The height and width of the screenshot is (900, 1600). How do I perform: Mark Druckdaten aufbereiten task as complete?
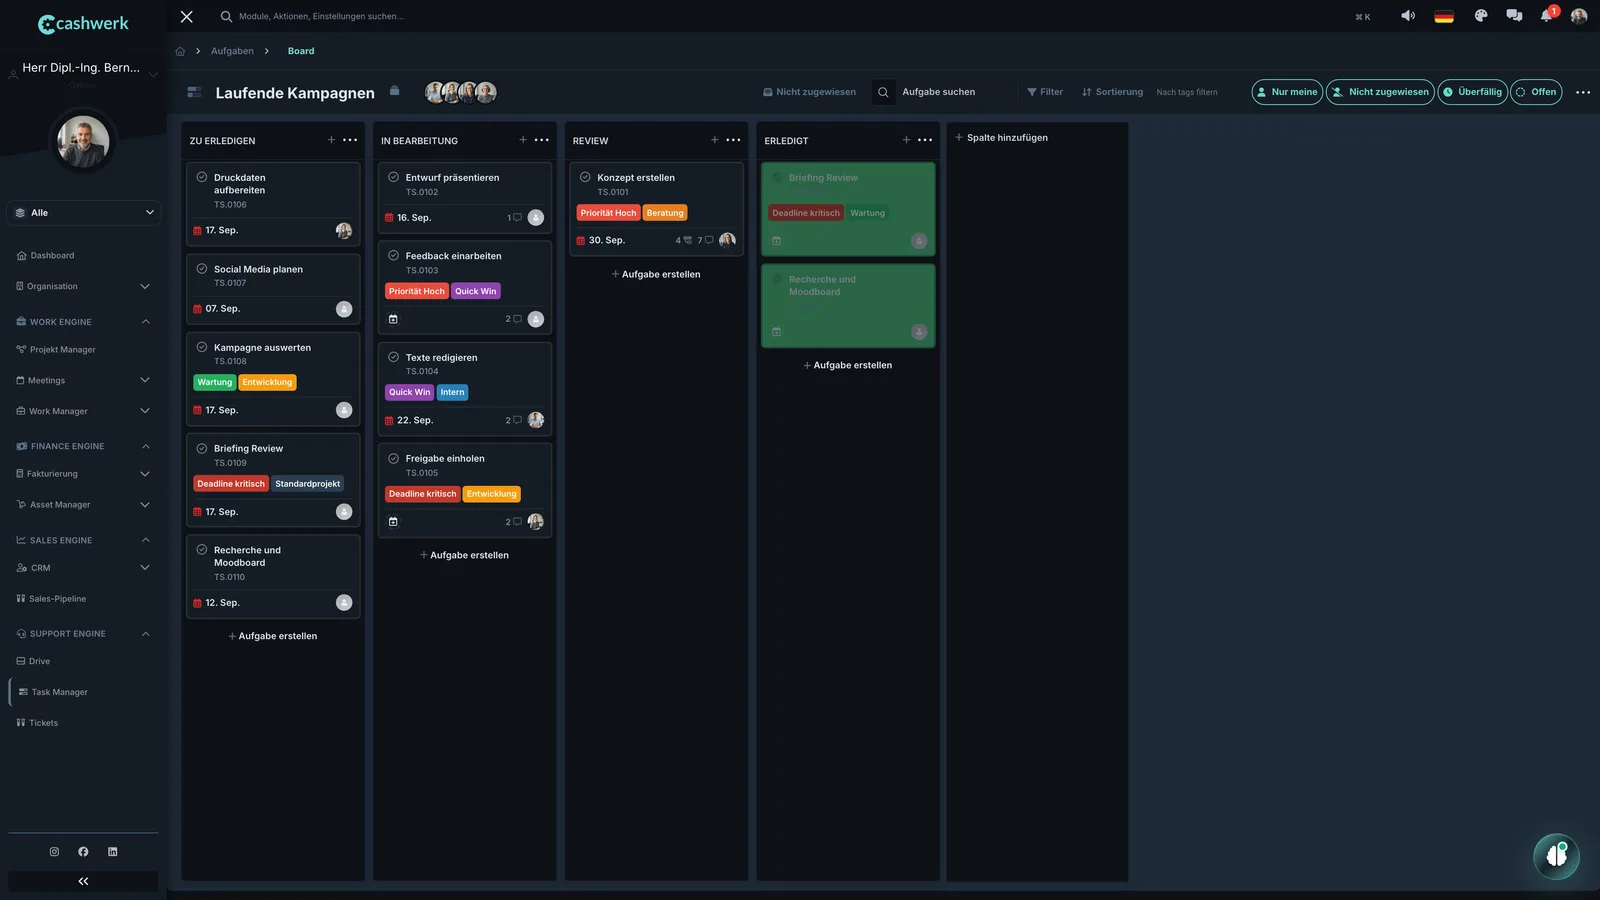point(202,177)
